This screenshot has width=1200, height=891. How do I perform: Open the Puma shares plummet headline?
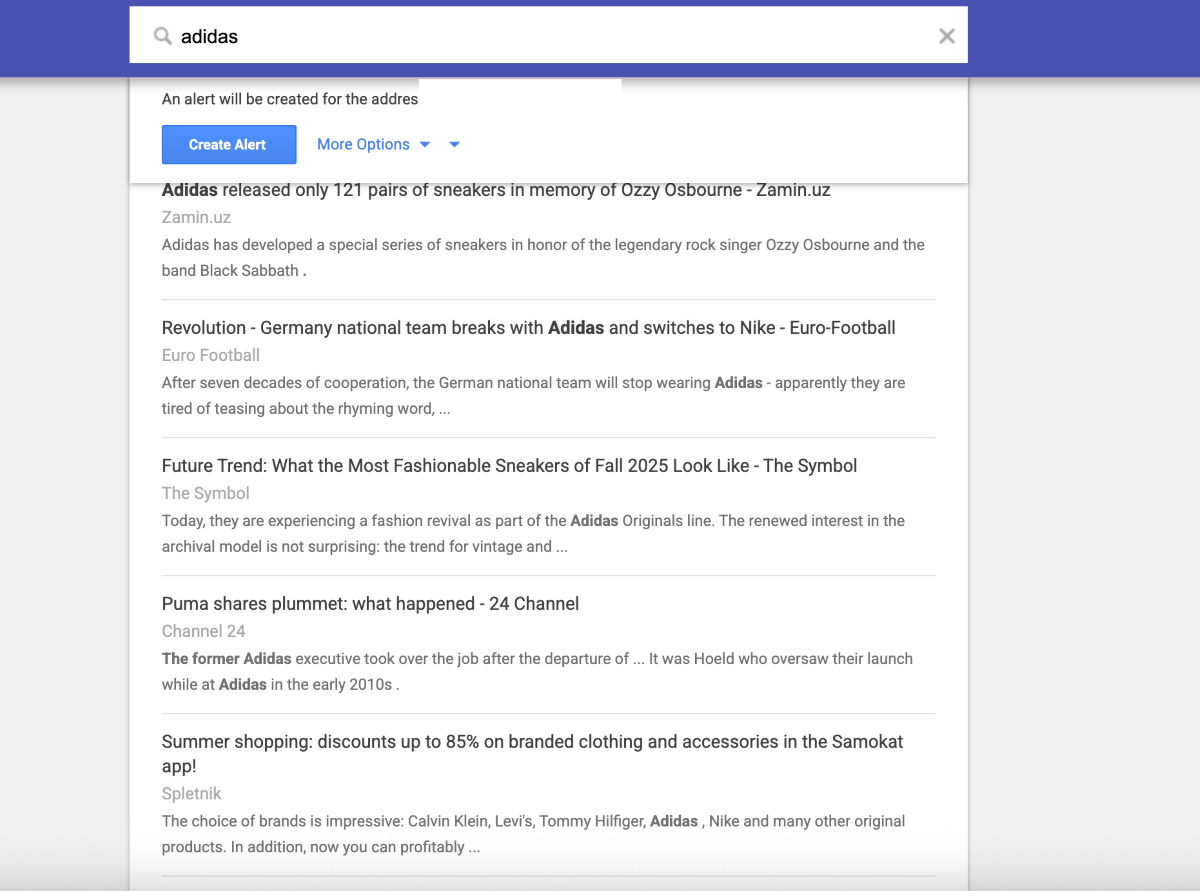pyautogui.click(x=370, y=603)
